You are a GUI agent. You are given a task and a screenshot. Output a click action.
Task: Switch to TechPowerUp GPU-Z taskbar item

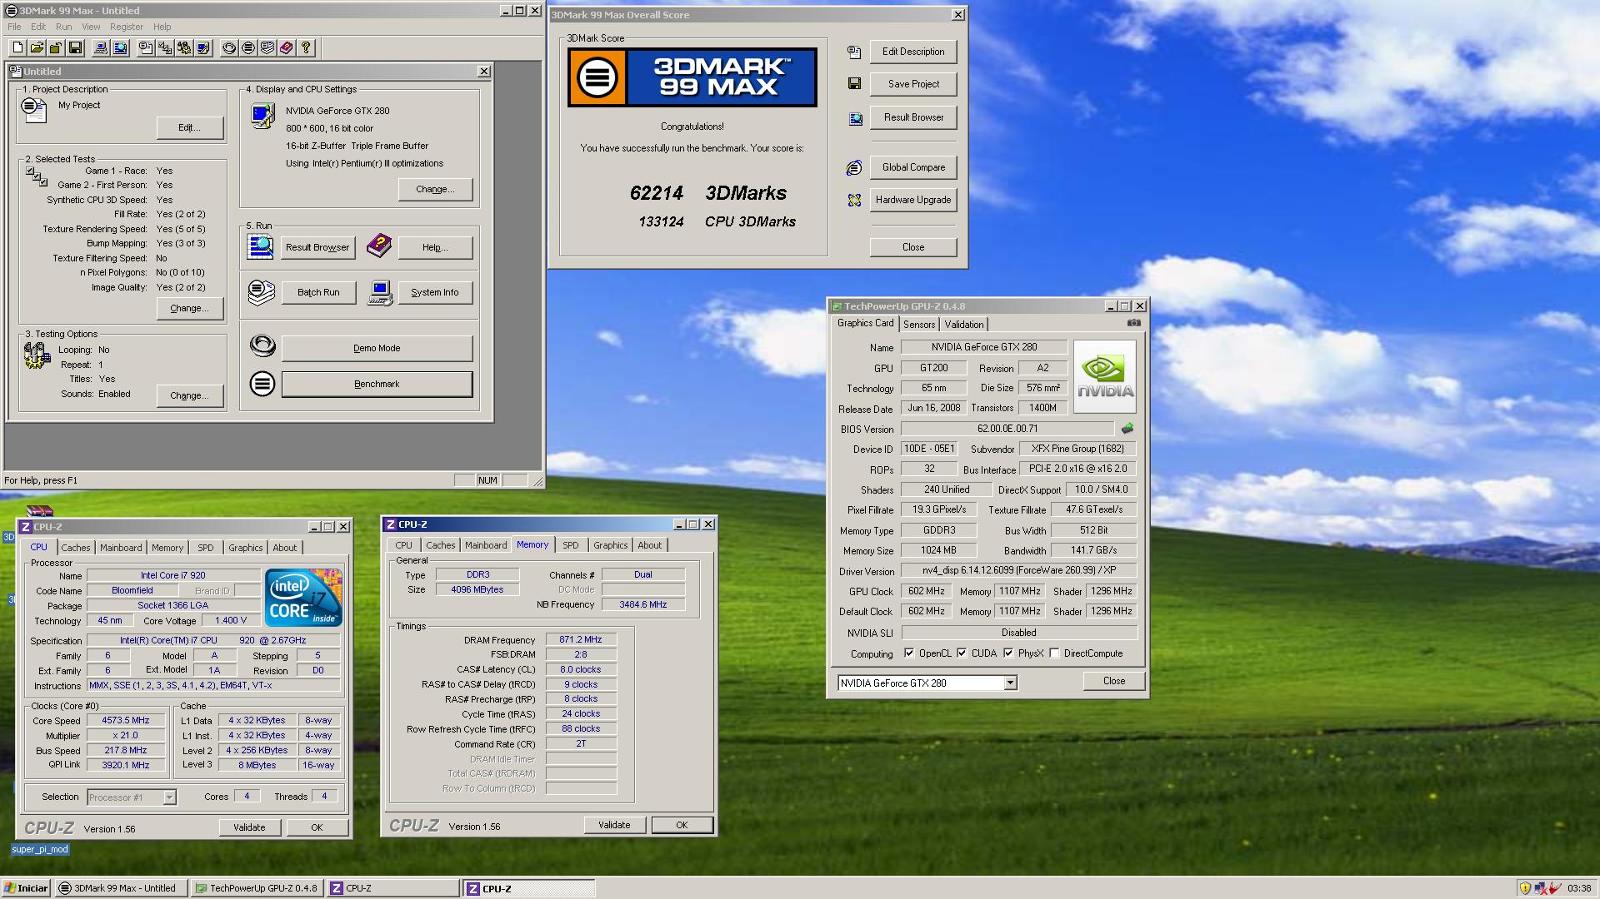256,888
